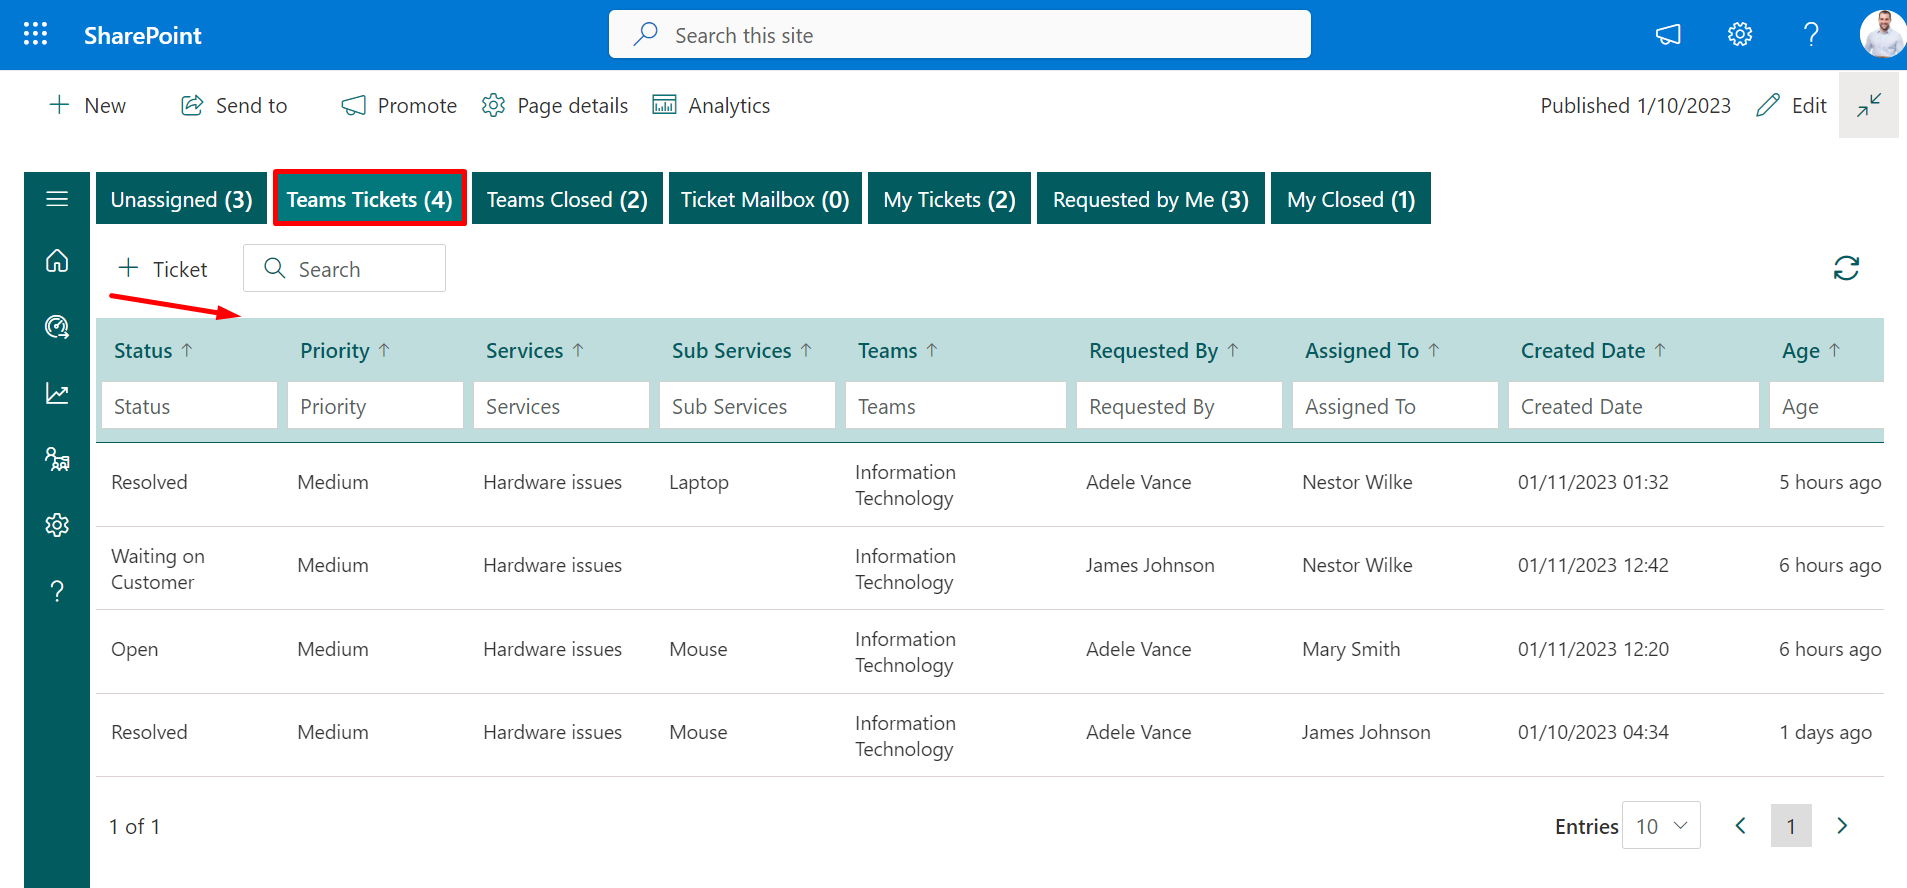1907x888 pixels.
Task: Click the megaphone feedback icon in header
Action: (1668, 35)
